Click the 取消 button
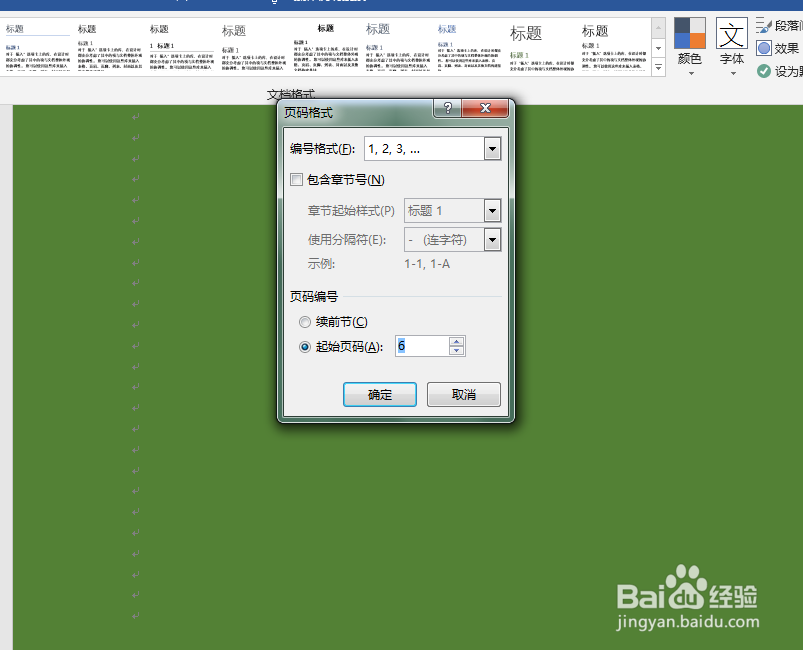 [463, 394]
